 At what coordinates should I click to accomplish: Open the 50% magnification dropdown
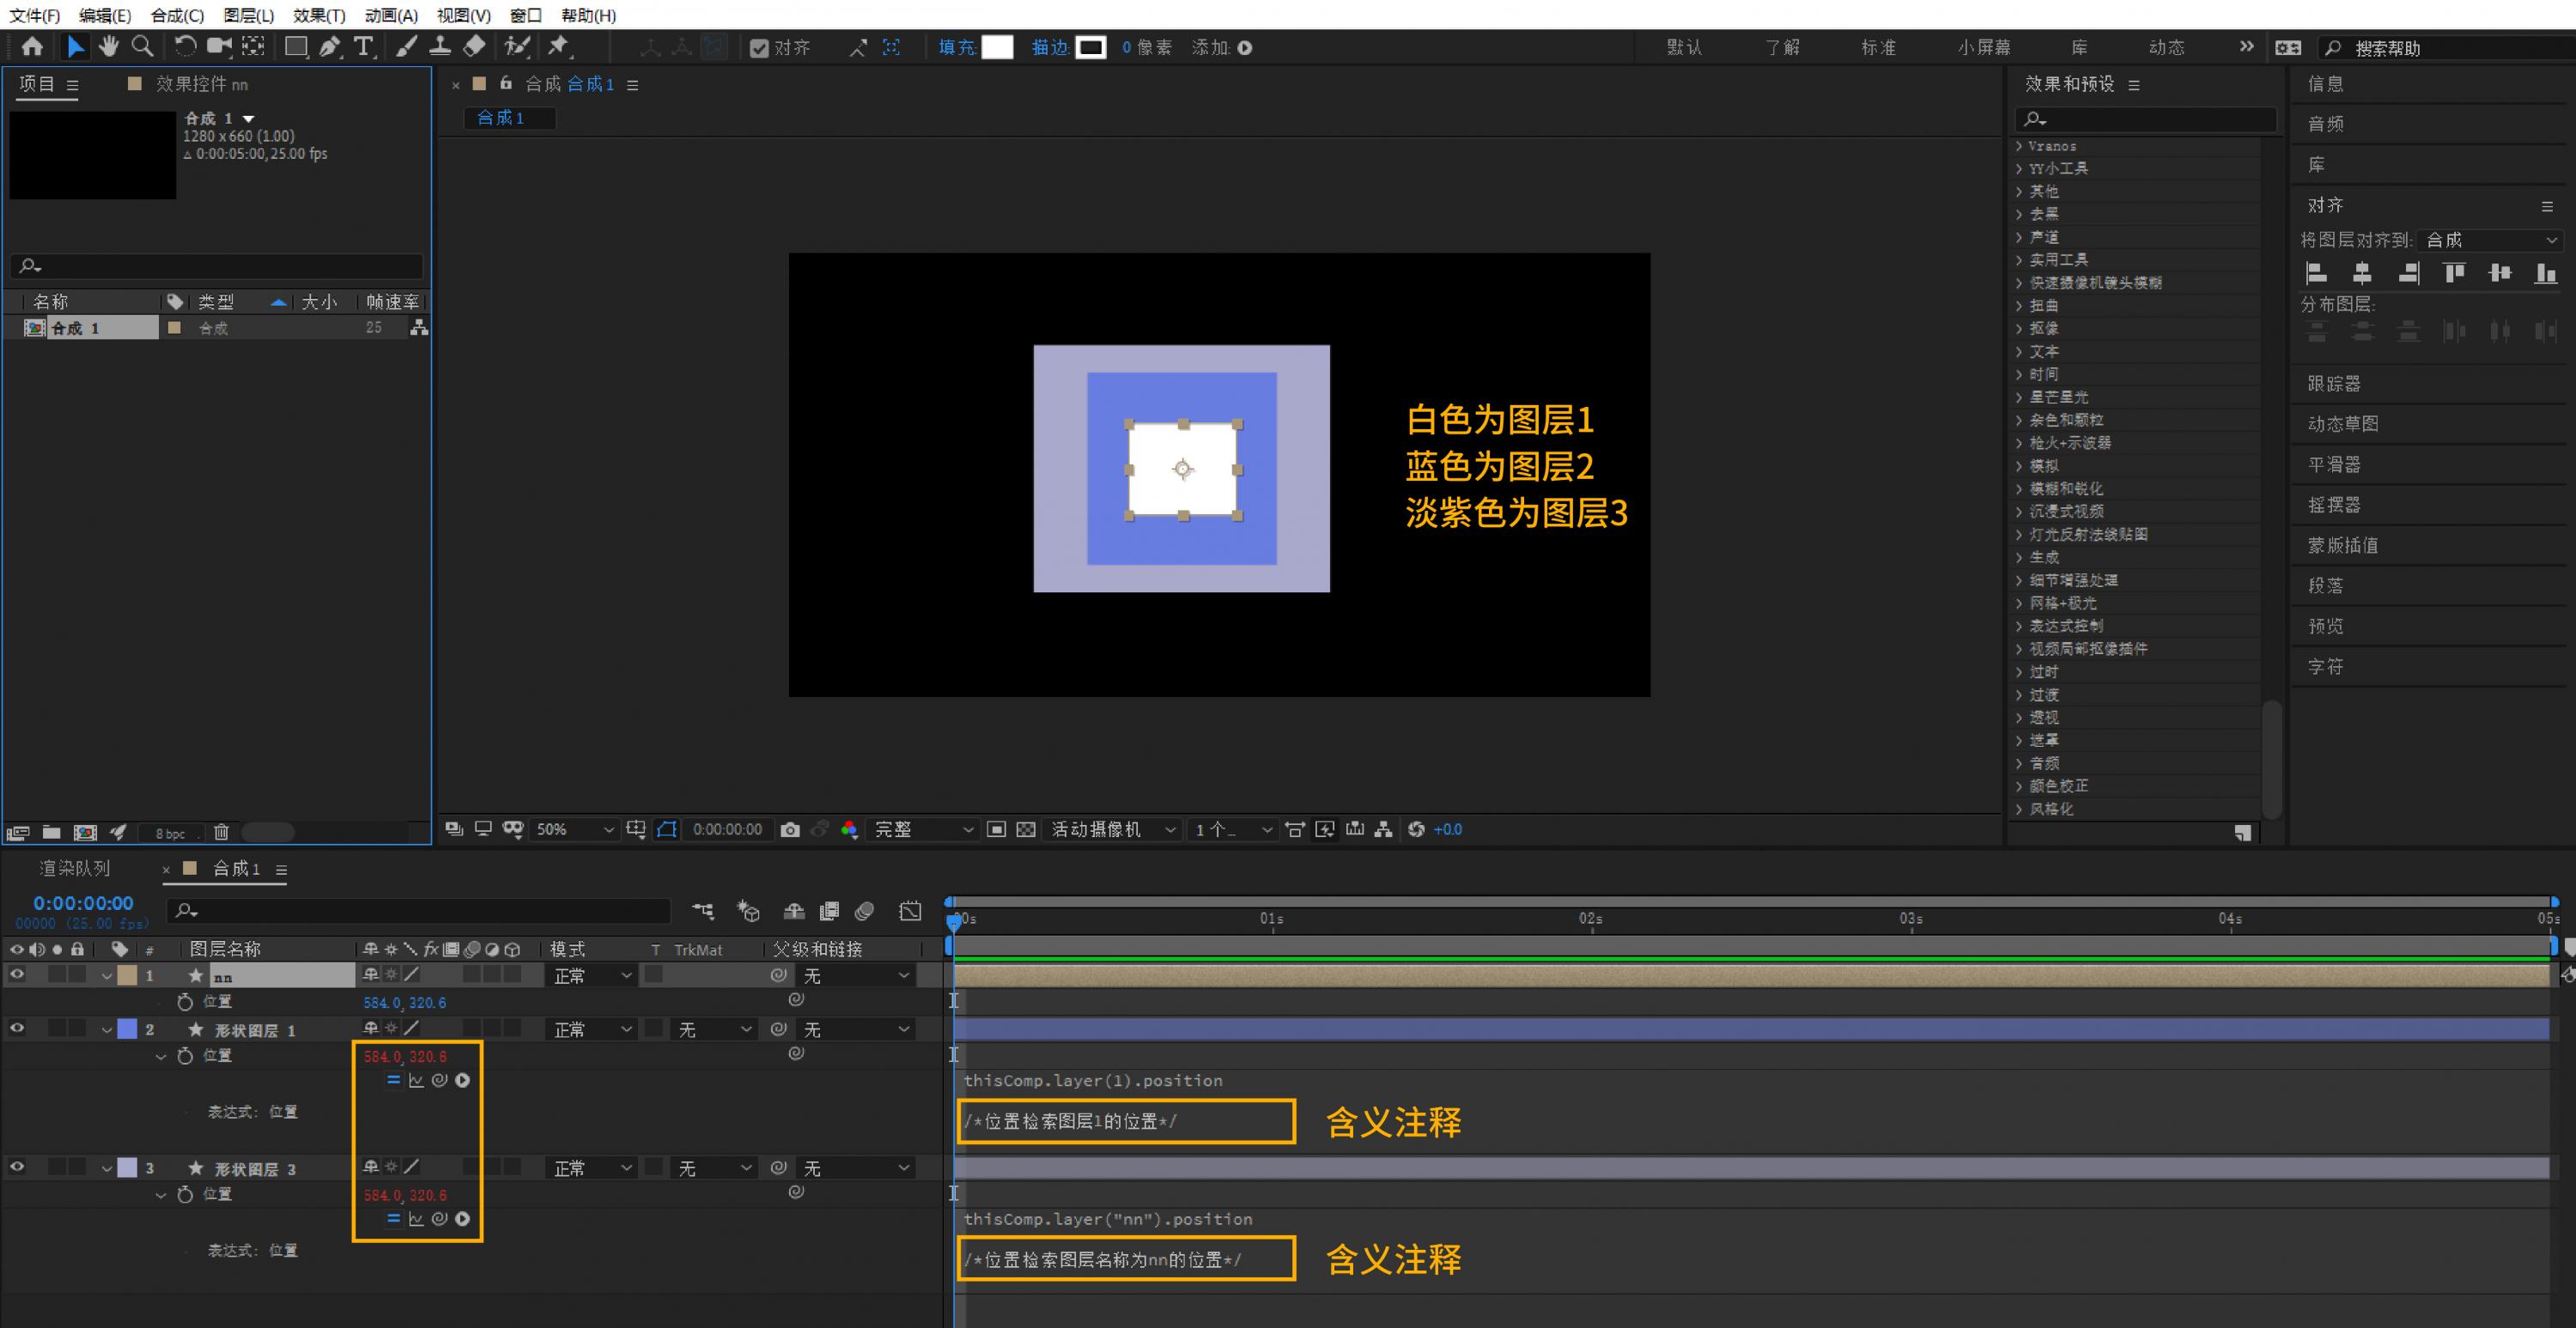[574, 829]
